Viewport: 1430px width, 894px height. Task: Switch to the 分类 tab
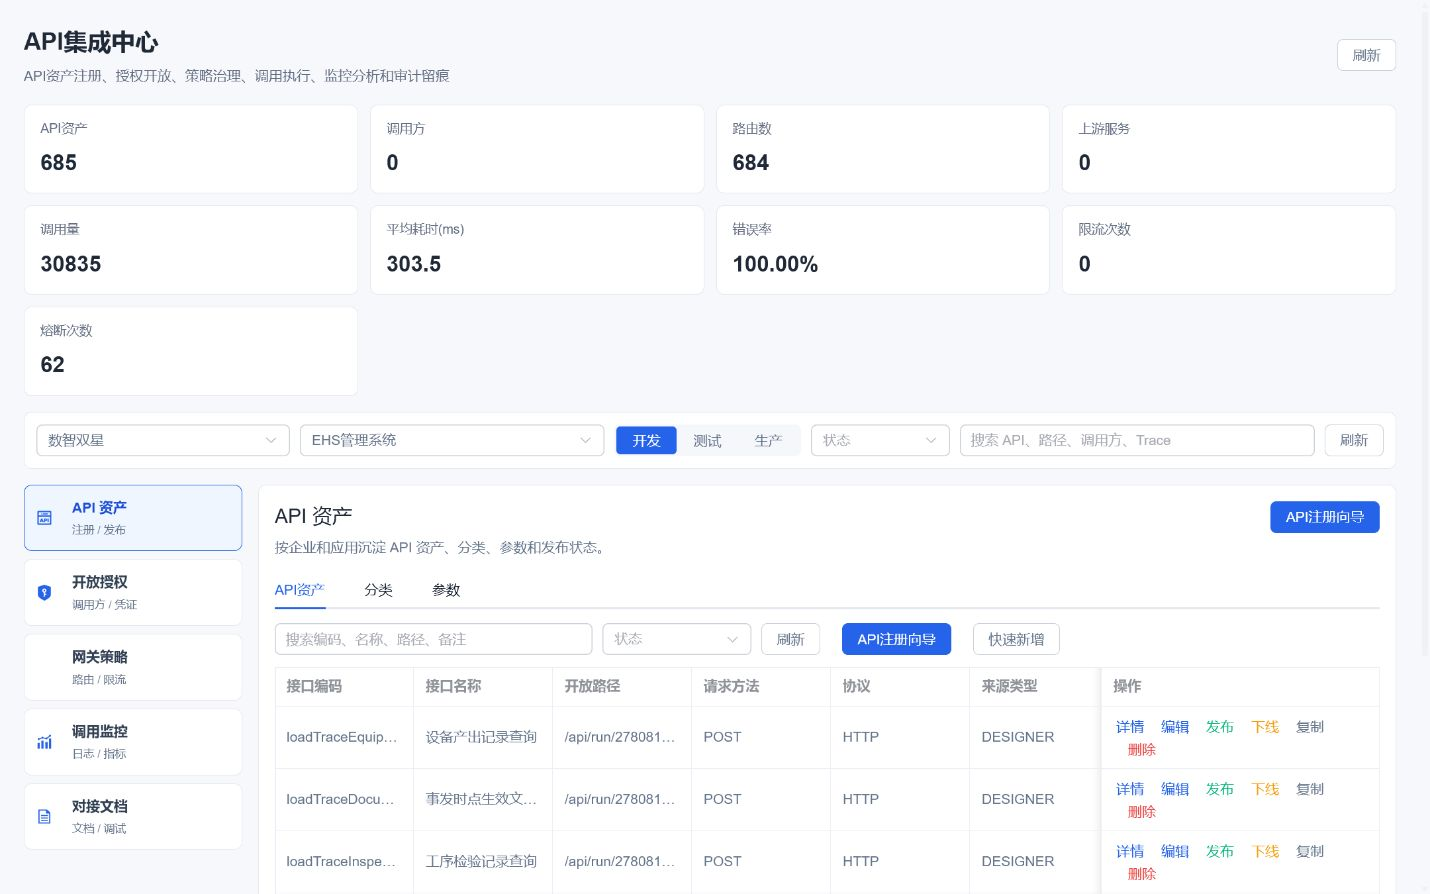point(378,590)
